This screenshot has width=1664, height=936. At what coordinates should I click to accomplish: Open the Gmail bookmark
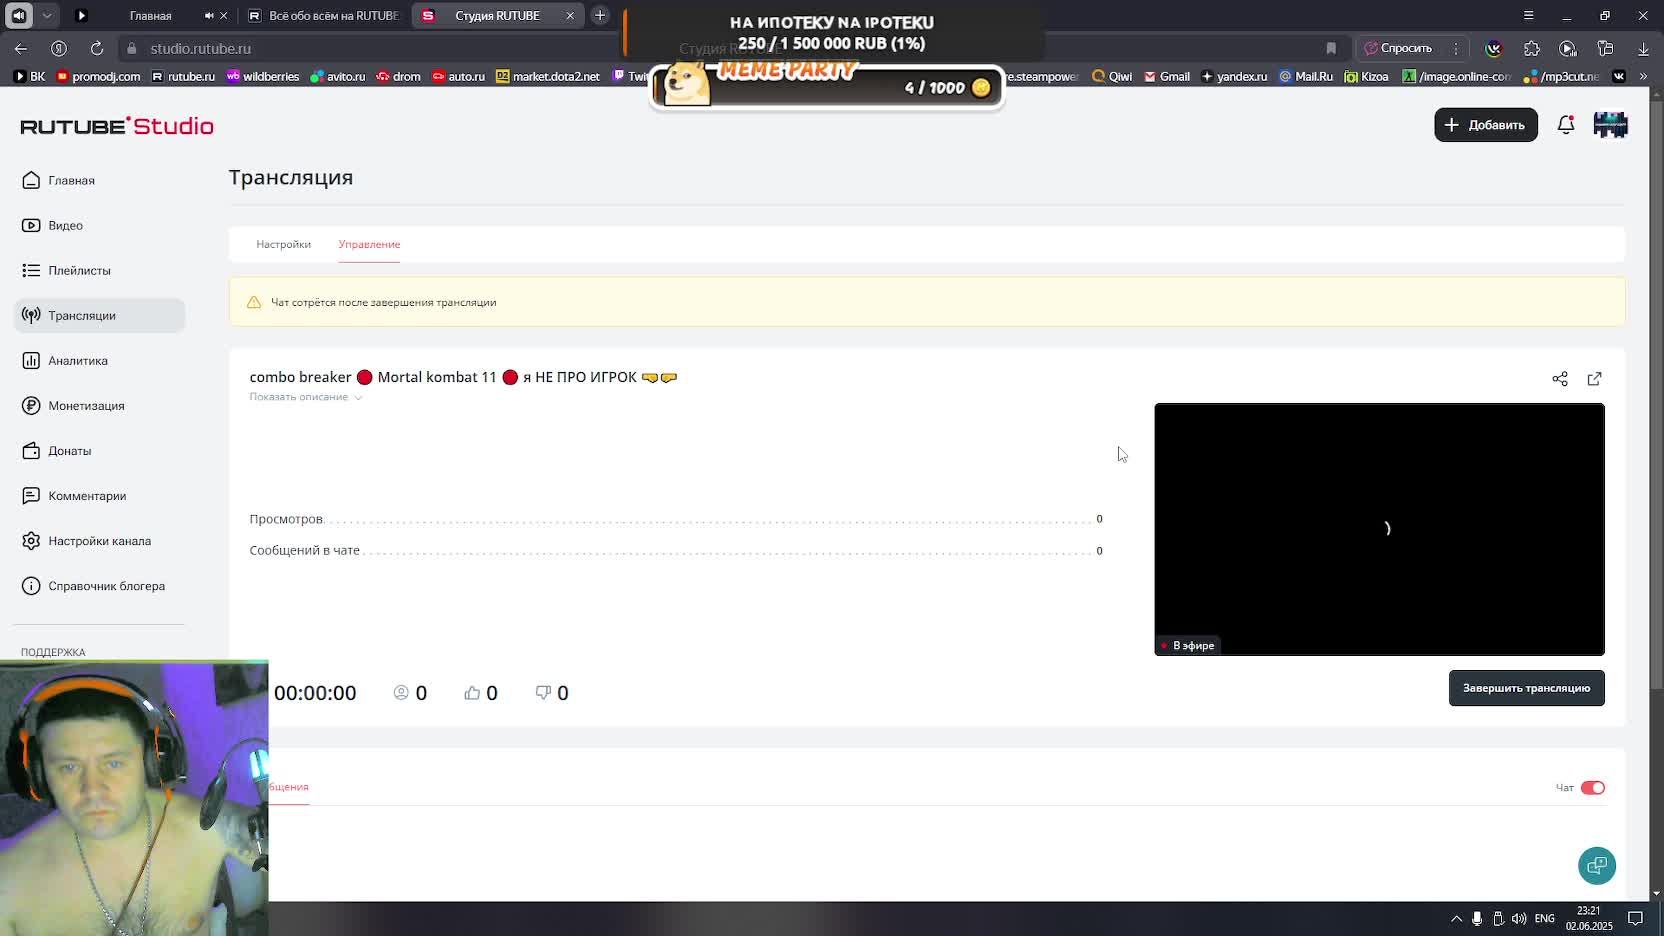[1166, 76]
